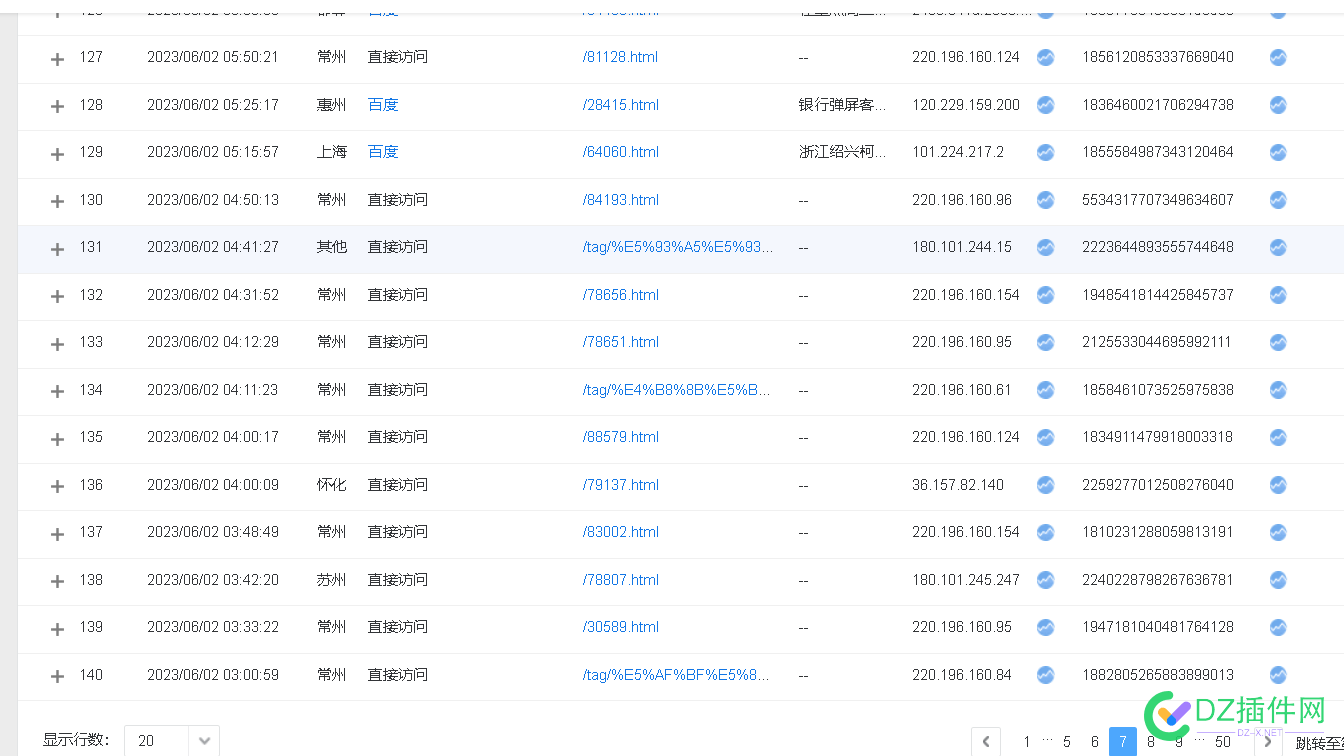The width and height of the screenshot is (1344, 756).
Task: Expand row 127 details with plus icon
Action: pos(57,59)
